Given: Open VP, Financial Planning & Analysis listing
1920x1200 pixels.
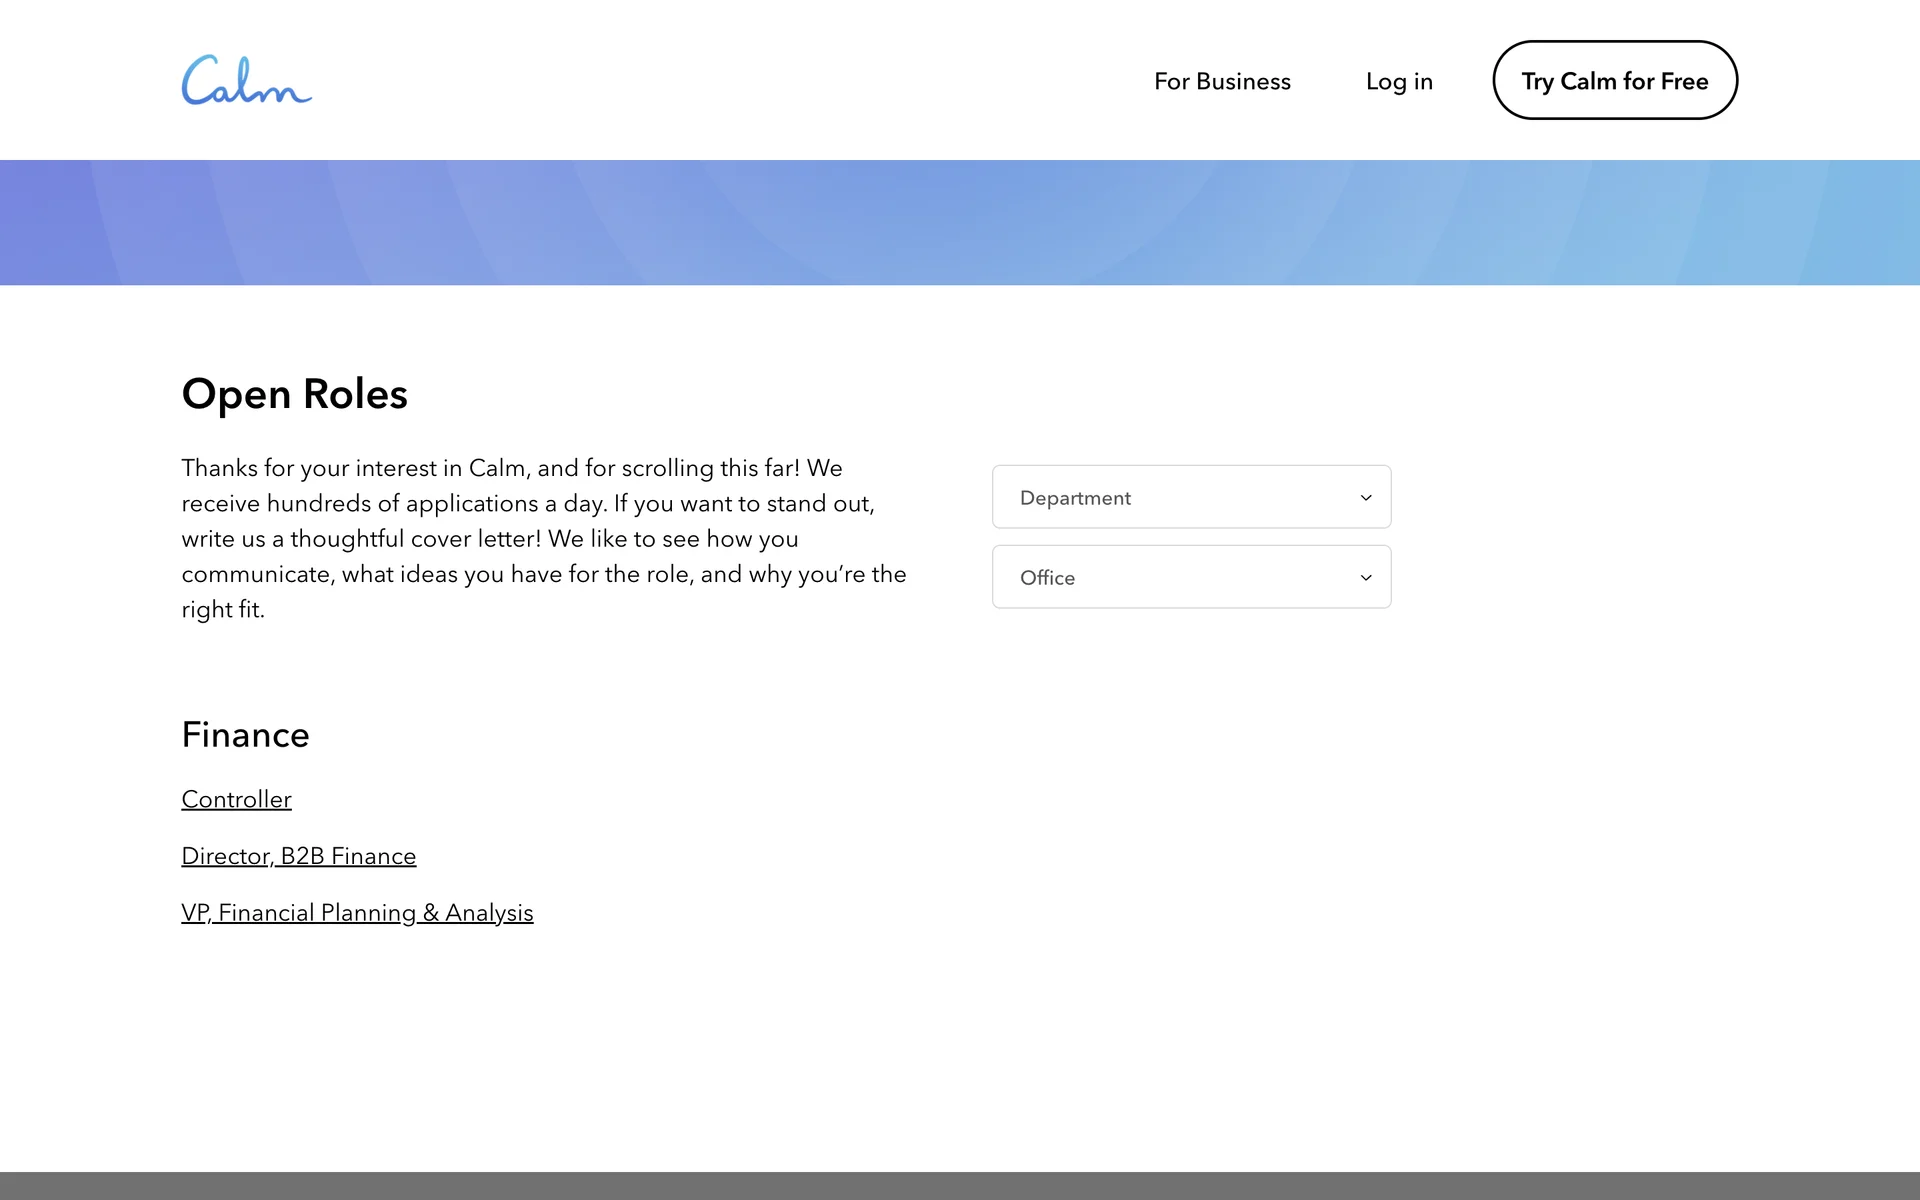Looking at the screenshot, I should (x=357, y=913).
